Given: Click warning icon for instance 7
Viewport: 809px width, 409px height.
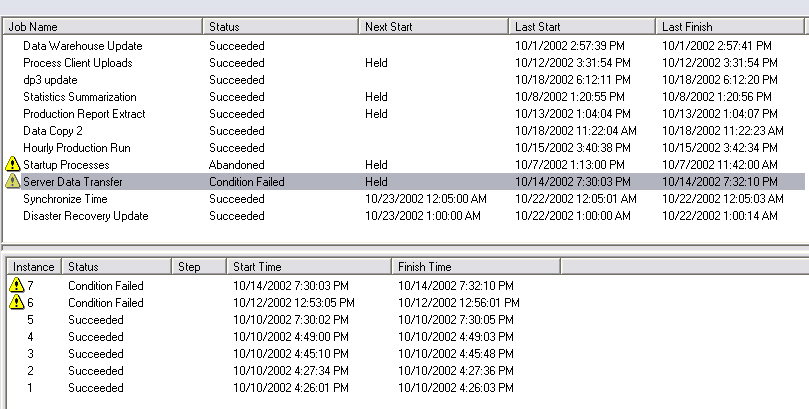Looking at the screenshot, I should 17,285.
